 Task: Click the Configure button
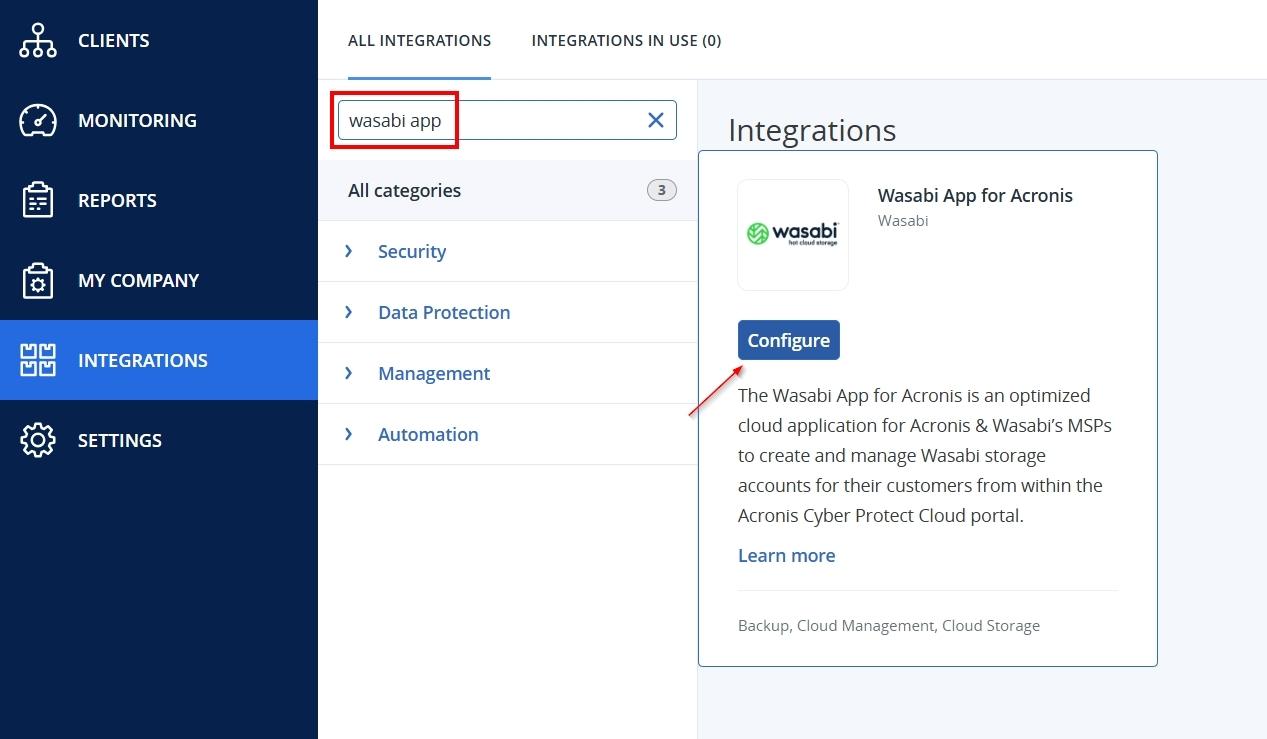point(789,340)
